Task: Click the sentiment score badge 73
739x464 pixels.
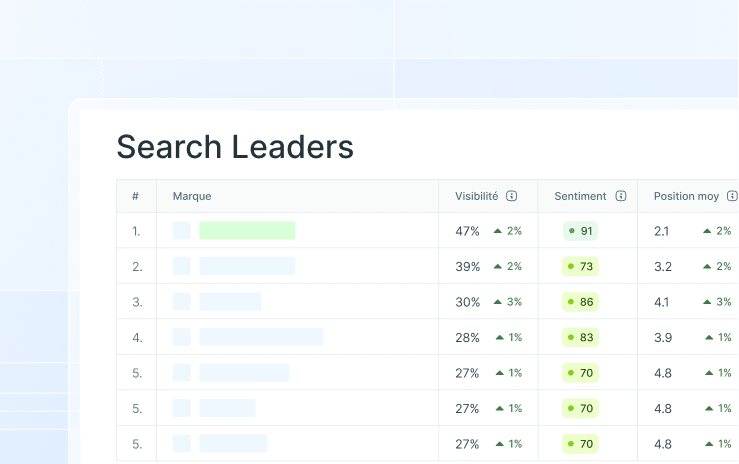Action: tap(580, 266)
